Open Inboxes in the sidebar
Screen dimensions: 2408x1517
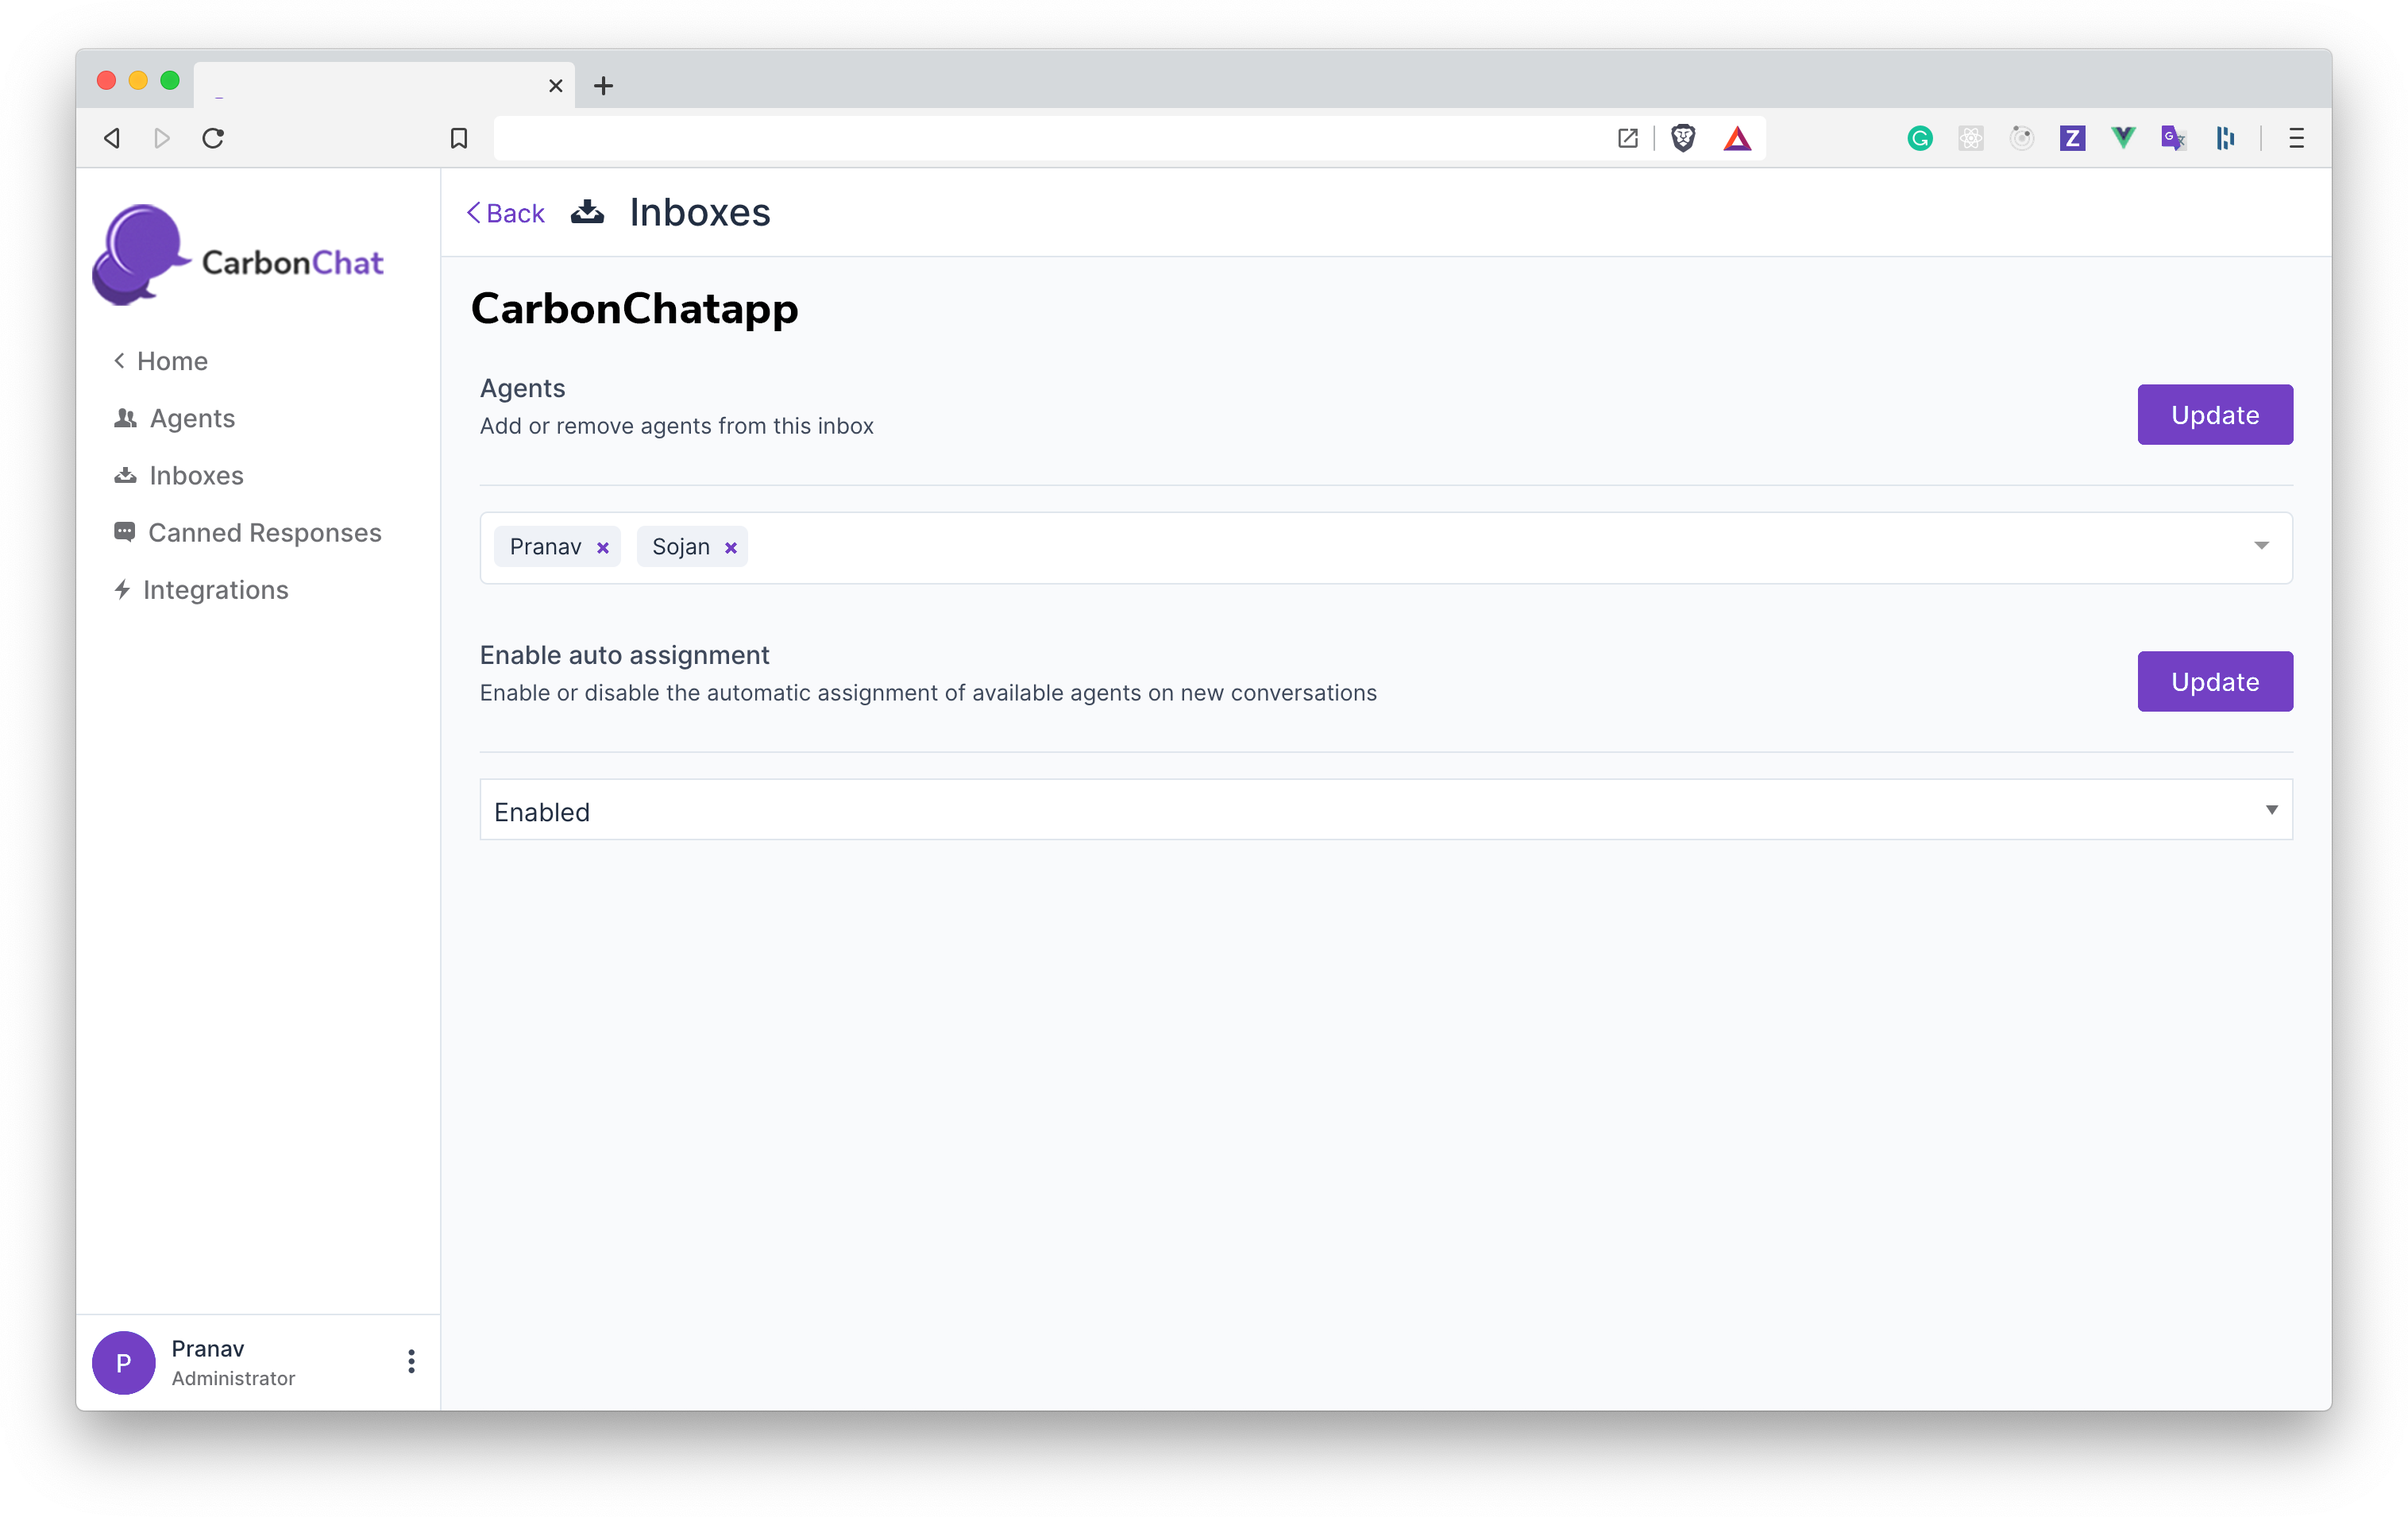pos(195,476)
